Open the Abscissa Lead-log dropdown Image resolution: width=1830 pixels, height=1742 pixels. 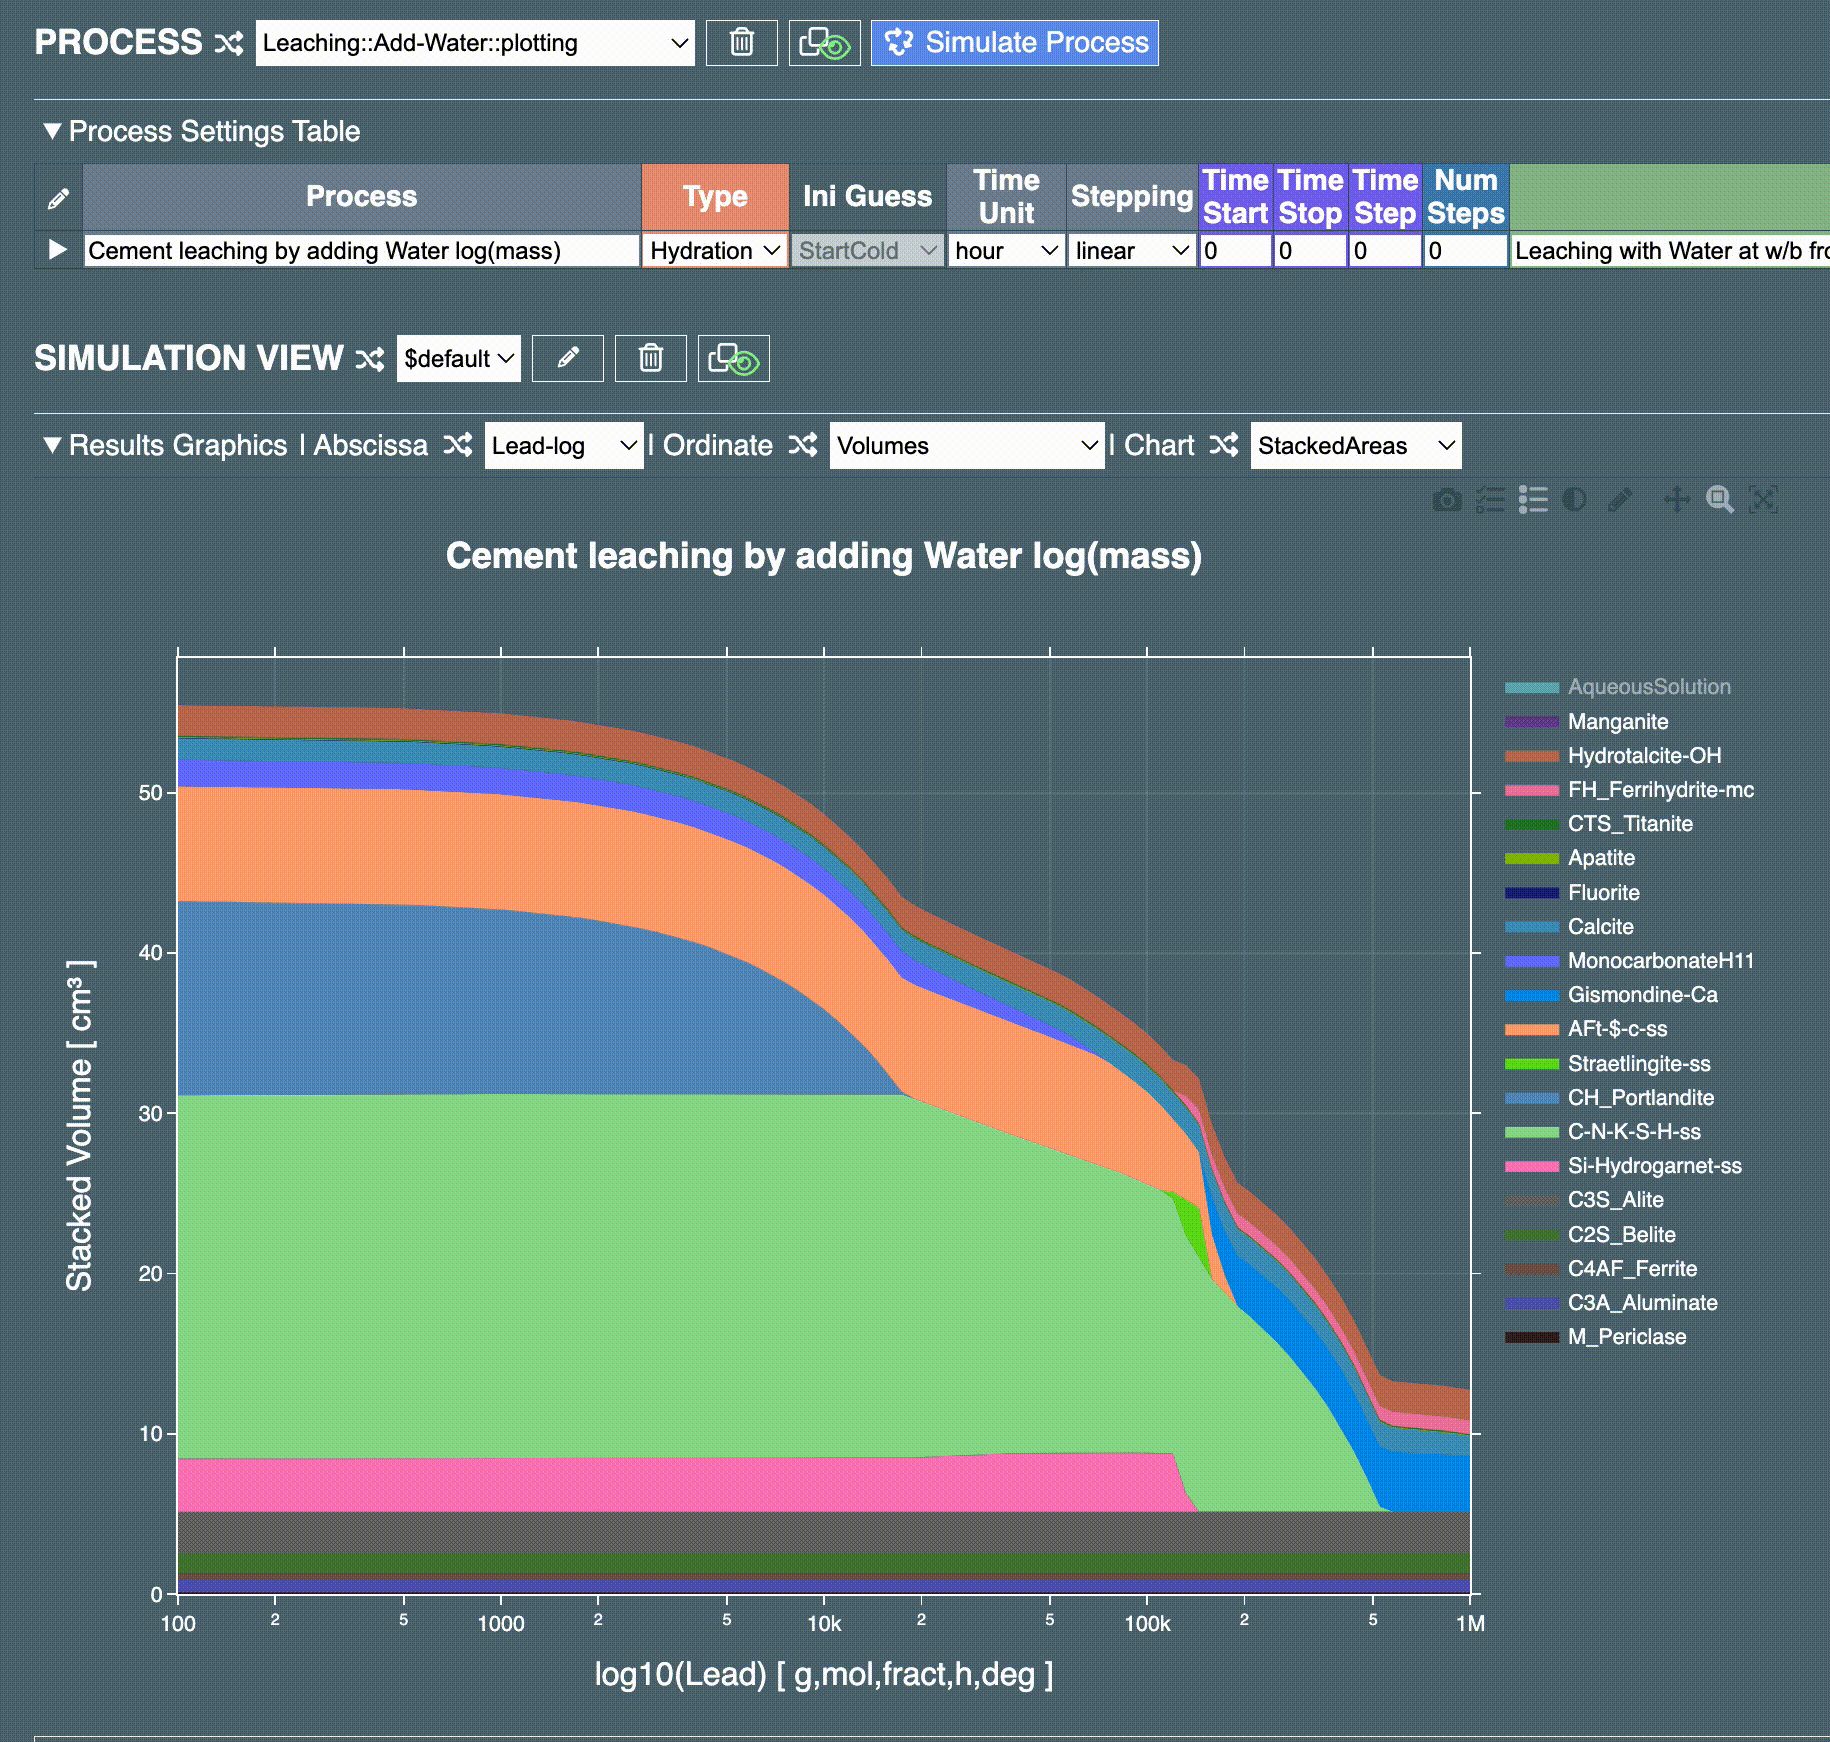click(563, 446)
